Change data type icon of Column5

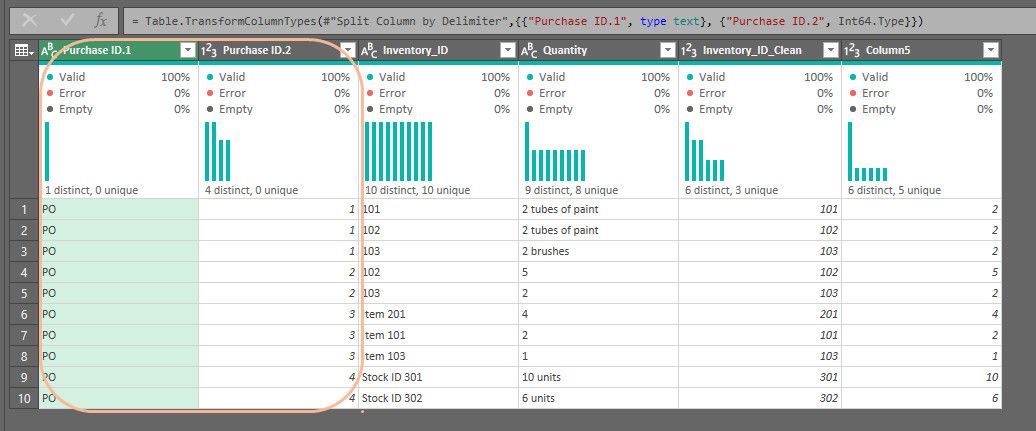[x=852, y=50]
